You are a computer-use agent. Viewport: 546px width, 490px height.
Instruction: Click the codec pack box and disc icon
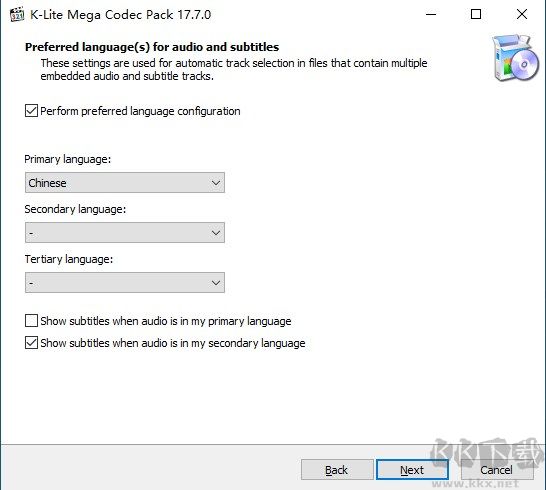(515, 58)
